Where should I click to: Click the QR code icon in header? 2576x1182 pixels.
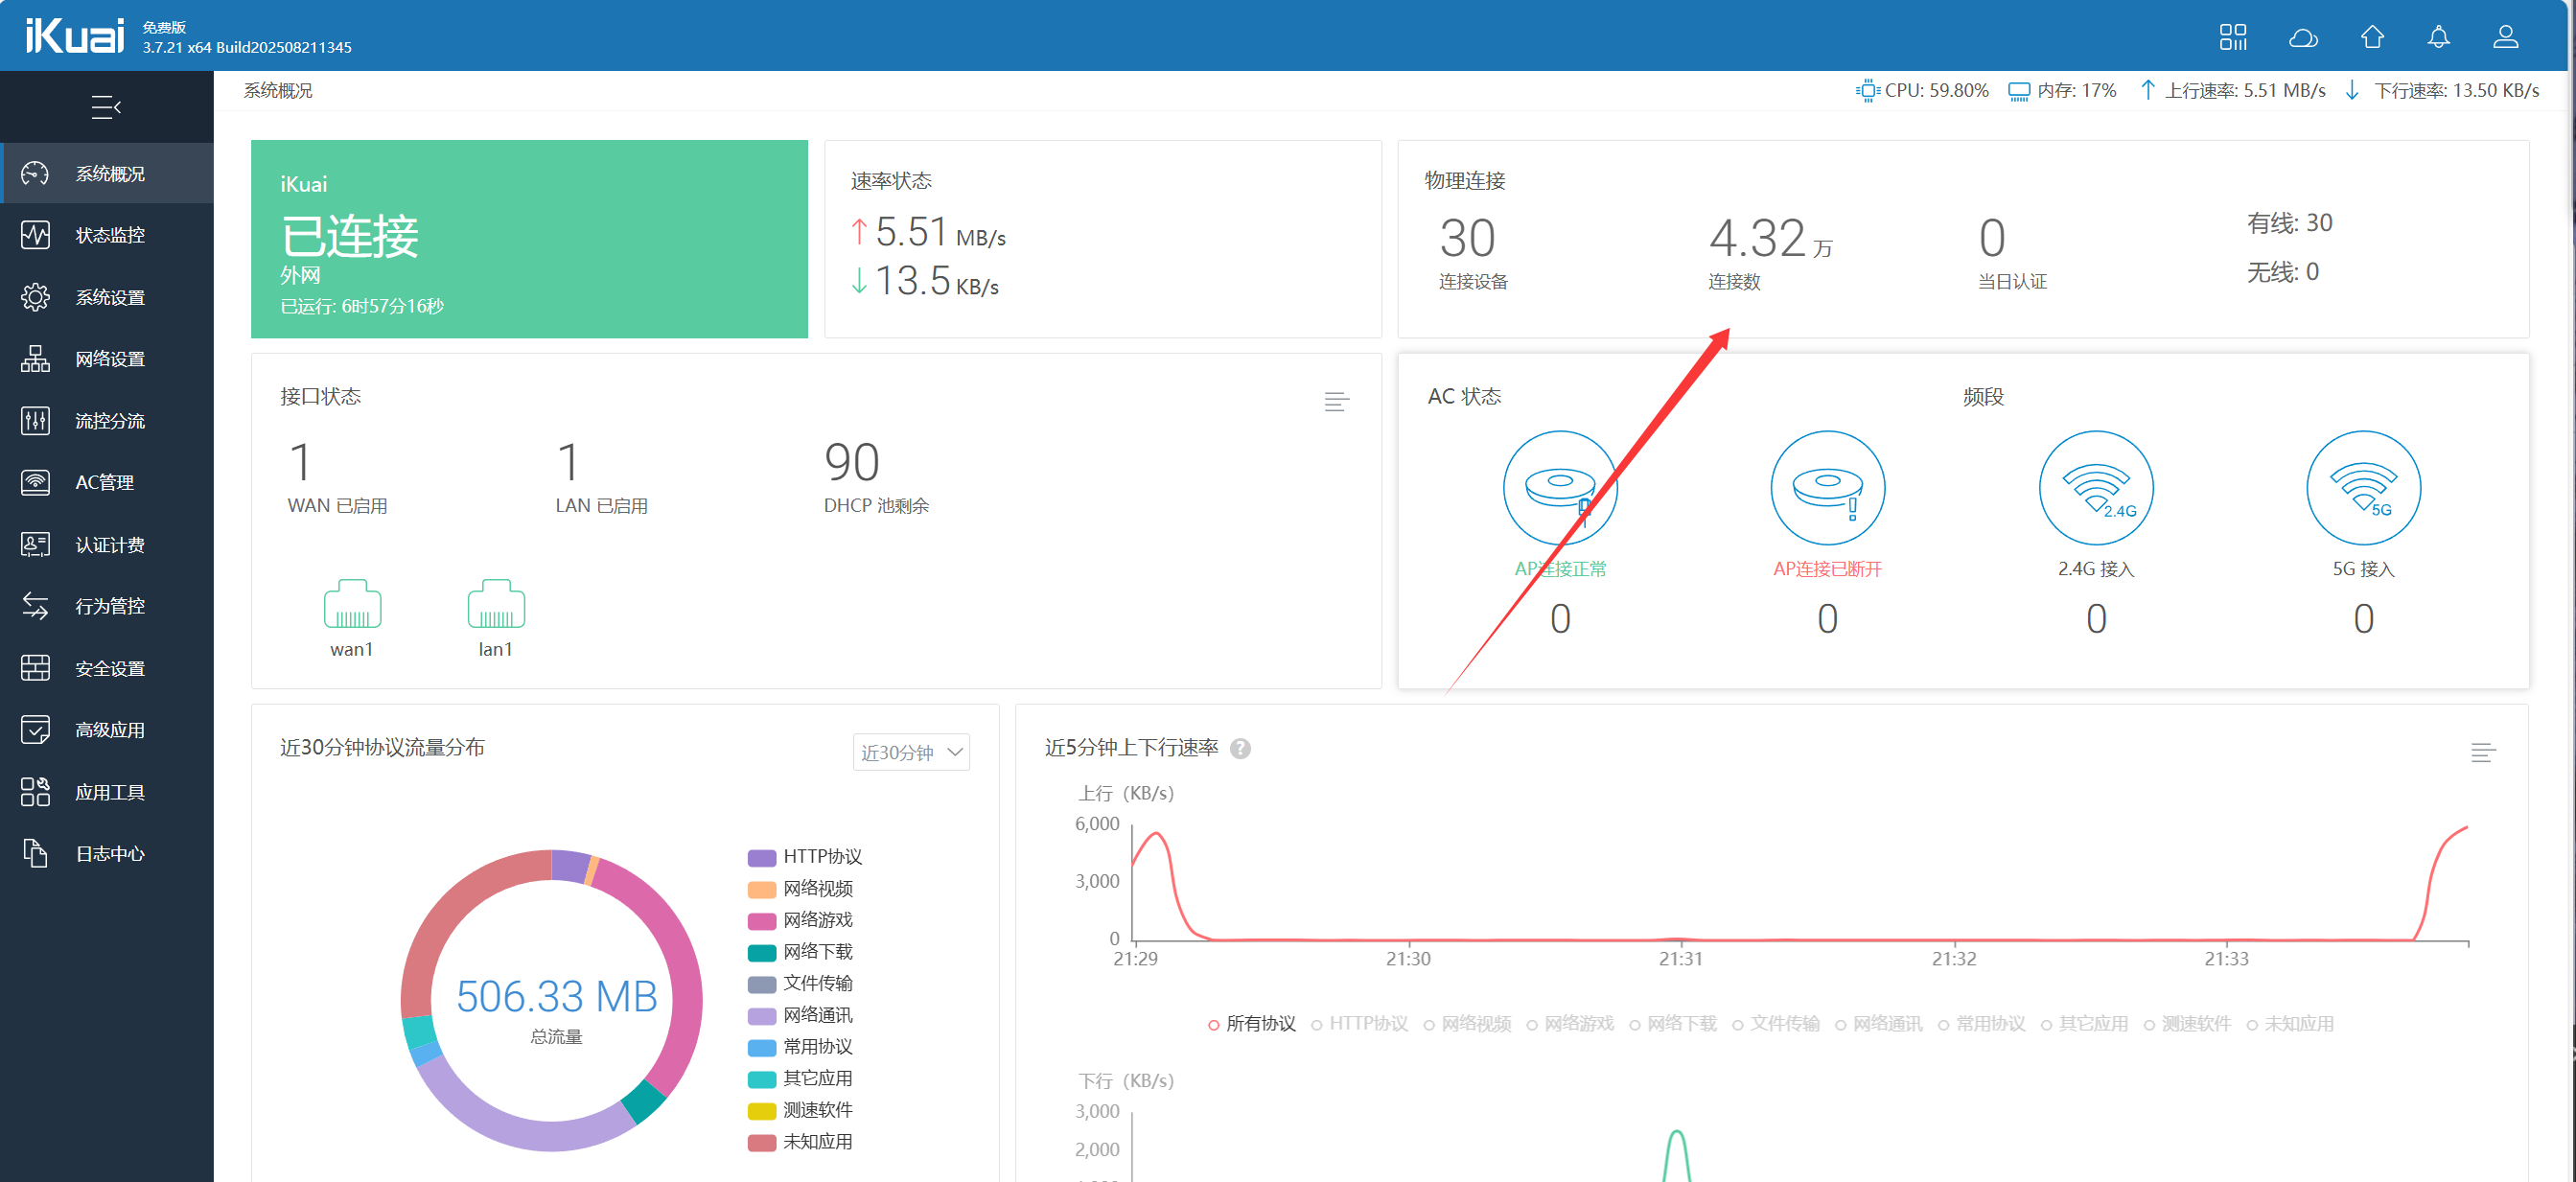2232,37
